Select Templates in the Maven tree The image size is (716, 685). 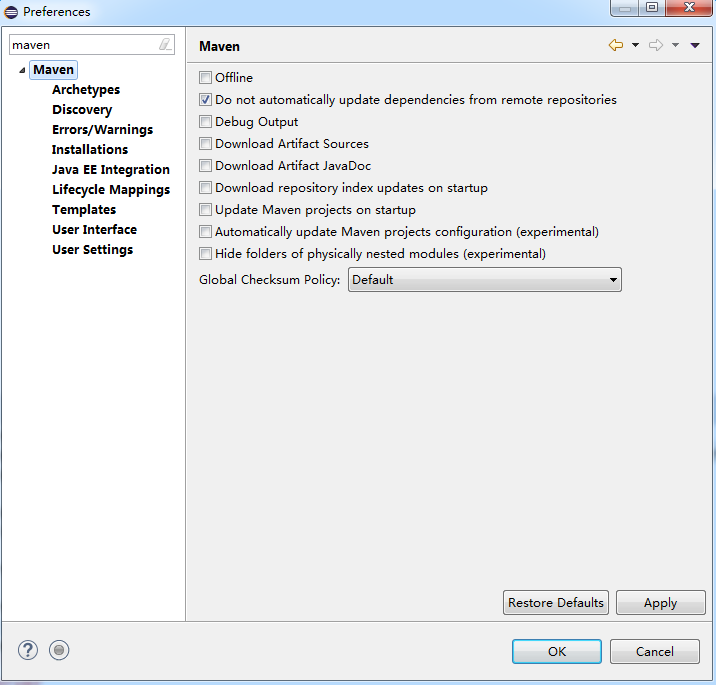pyautogui.click(x=84, y=210)
